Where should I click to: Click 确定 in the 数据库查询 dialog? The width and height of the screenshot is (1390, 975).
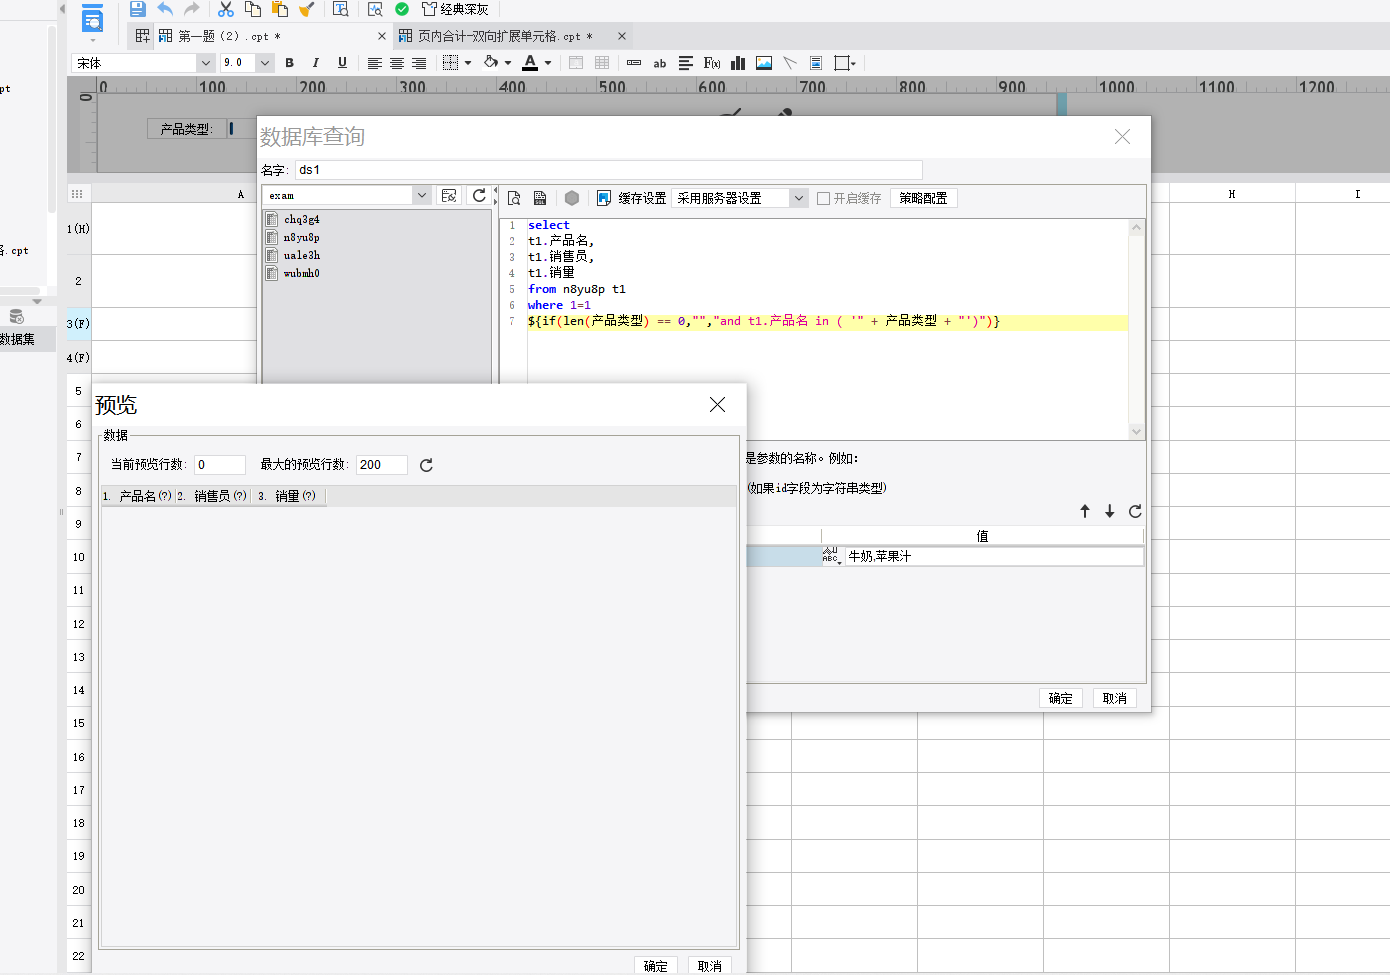click(1060, 698)
